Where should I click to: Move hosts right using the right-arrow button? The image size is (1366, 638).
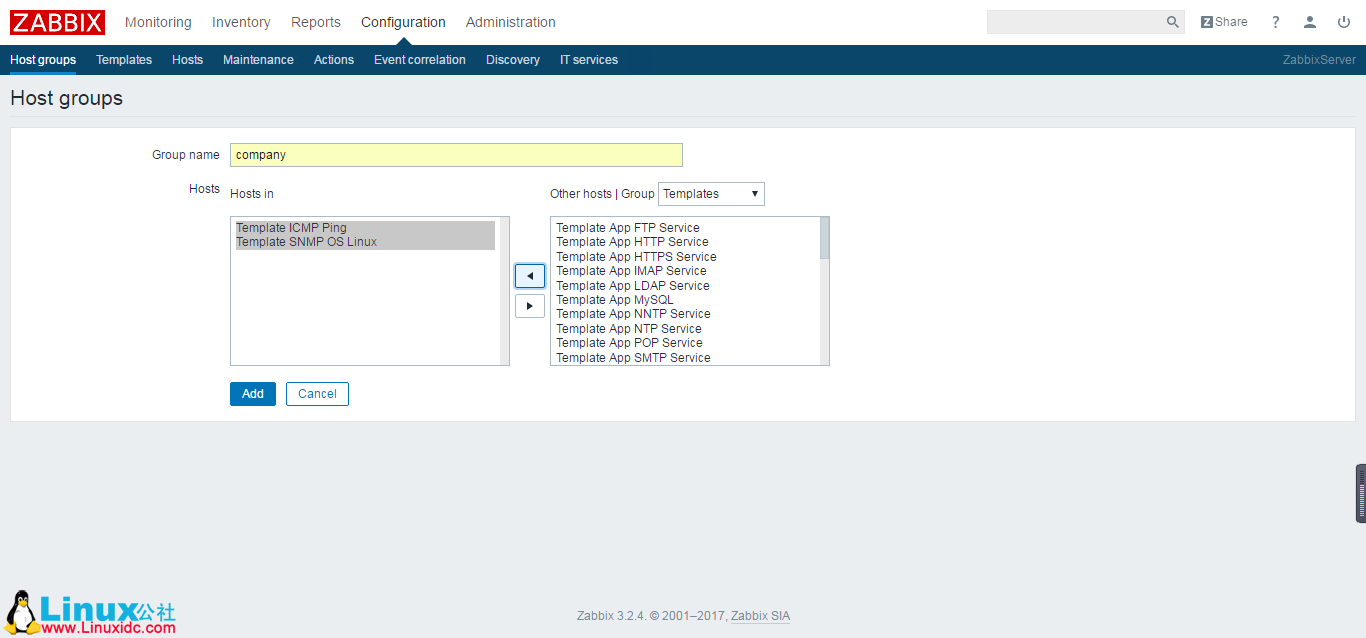530,305
